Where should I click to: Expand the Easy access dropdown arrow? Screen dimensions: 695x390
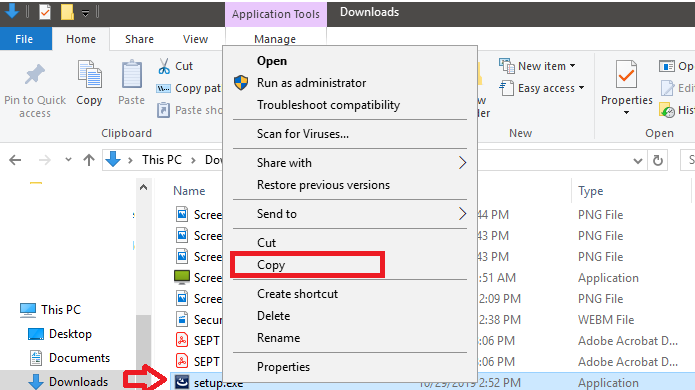(582, 88)
